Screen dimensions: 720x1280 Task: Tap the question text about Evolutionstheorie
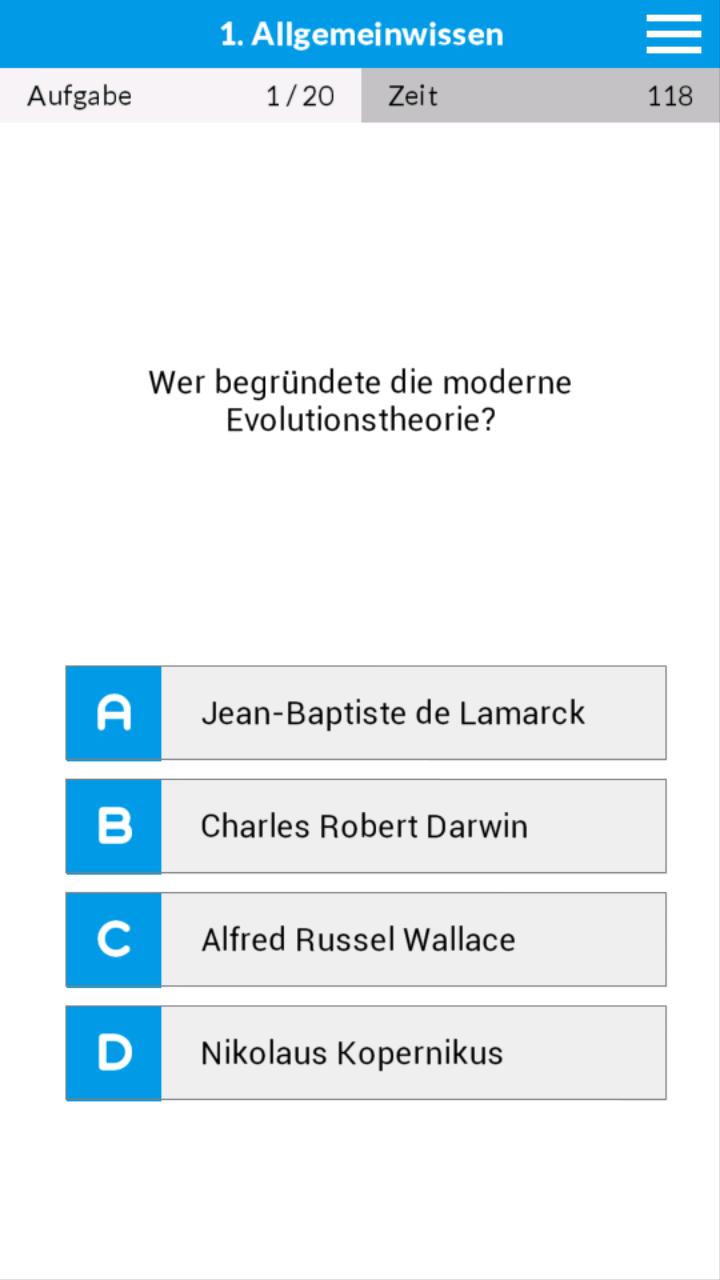click(x=360, y=400)
